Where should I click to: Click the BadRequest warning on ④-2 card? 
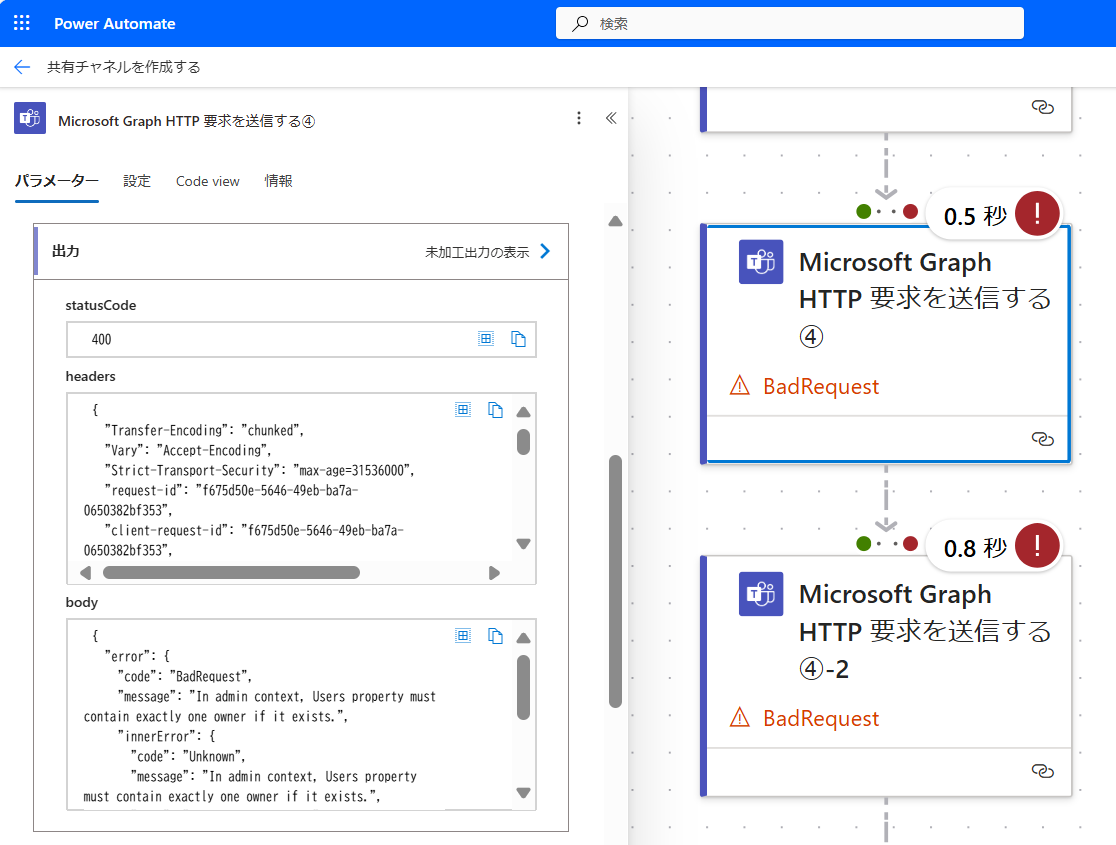(x=821, y=718)
